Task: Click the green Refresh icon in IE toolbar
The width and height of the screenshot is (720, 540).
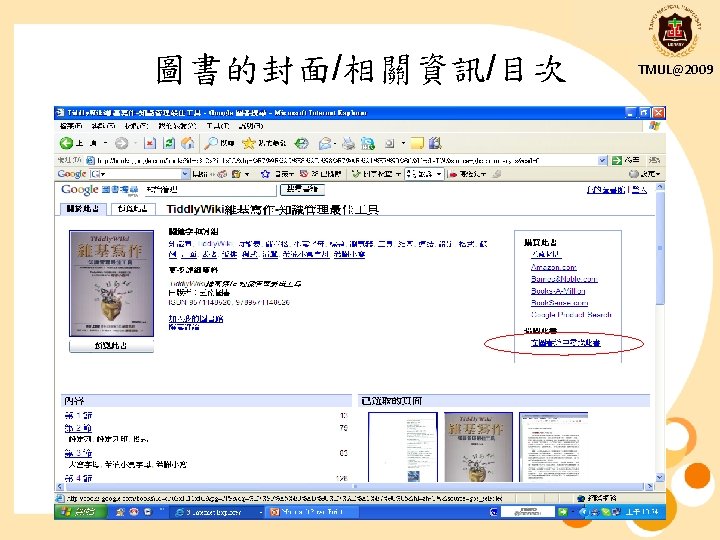Action: [169, 144]
